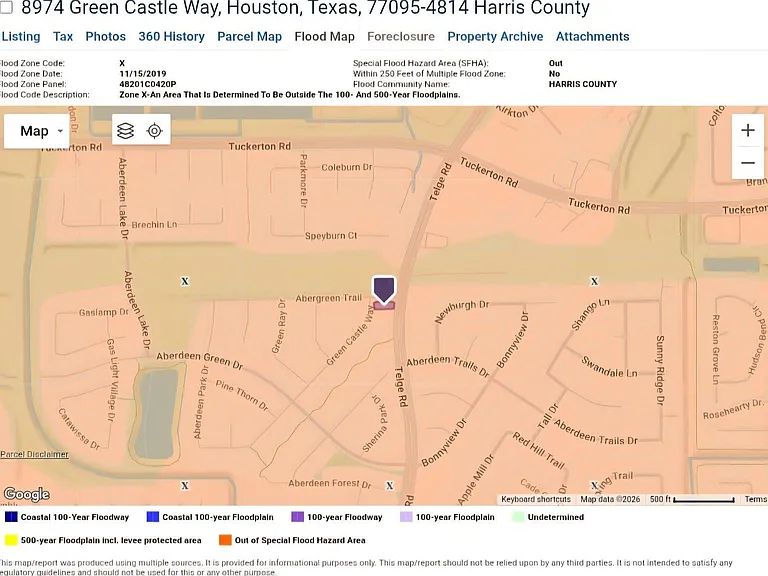
Task: Click the orange Out of Special Flood Hazard swatch
Action: [225, 540]
